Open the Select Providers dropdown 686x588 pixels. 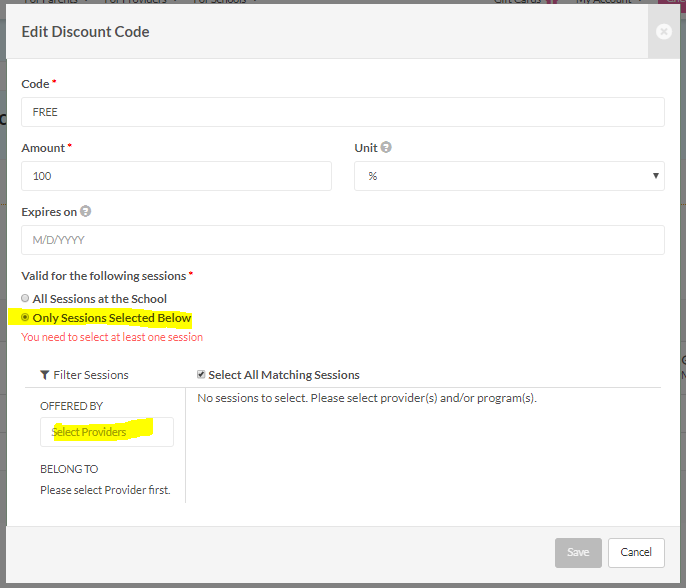pyautogui.click(x=106, y=432)
